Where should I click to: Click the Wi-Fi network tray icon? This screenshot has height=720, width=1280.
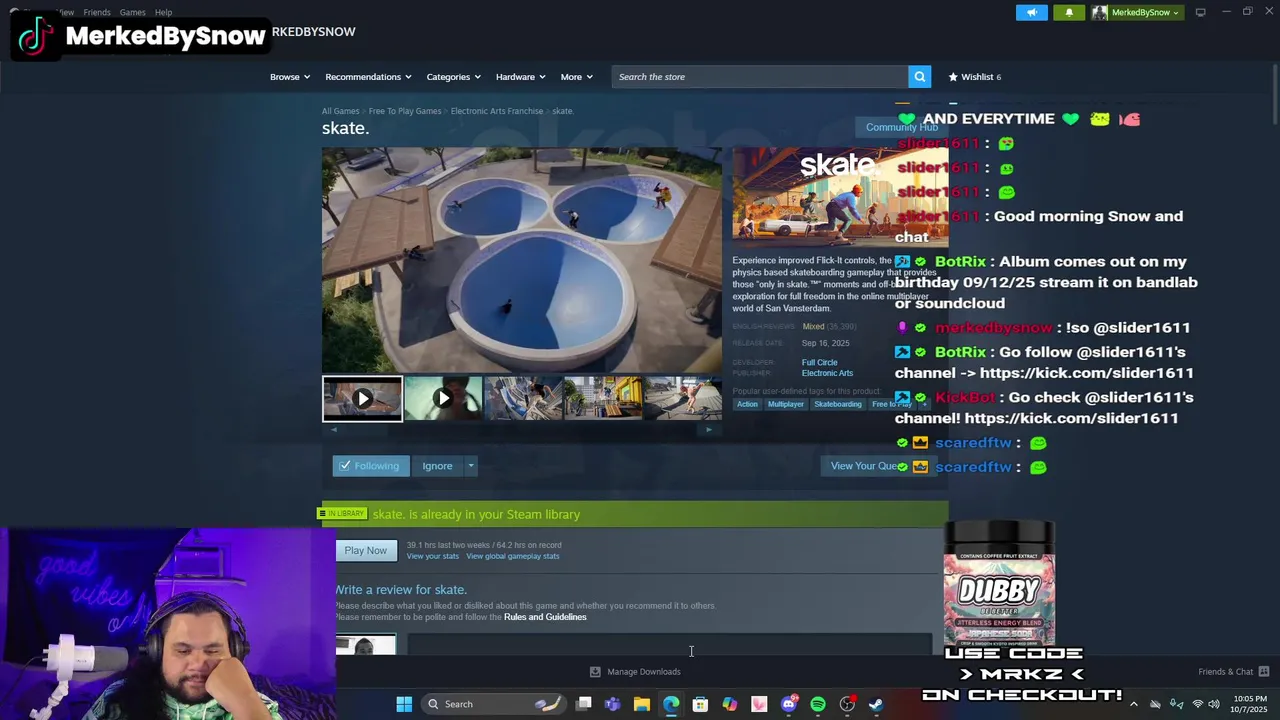coord(1197,704)
